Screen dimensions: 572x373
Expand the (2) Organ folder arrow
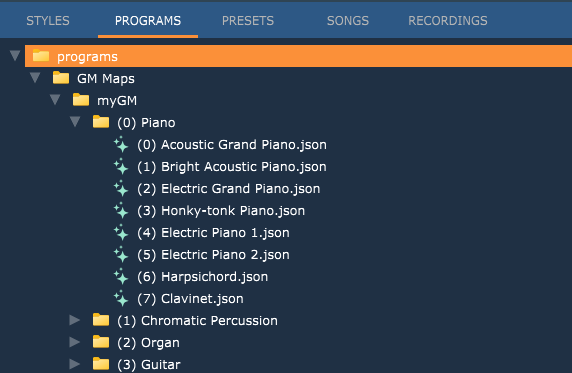[x=75, y=342]
